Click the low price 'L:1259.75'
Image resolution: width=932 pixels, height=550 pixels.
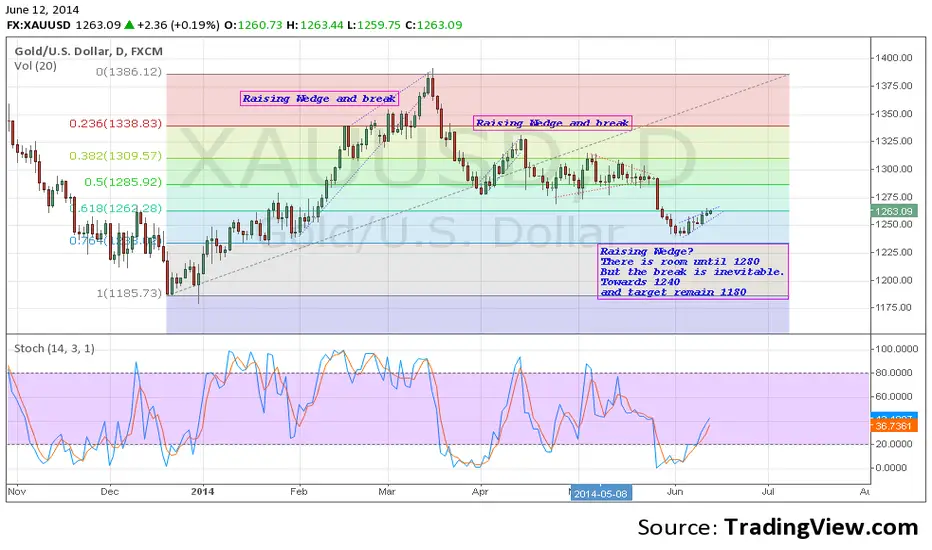tap(374, 25)
